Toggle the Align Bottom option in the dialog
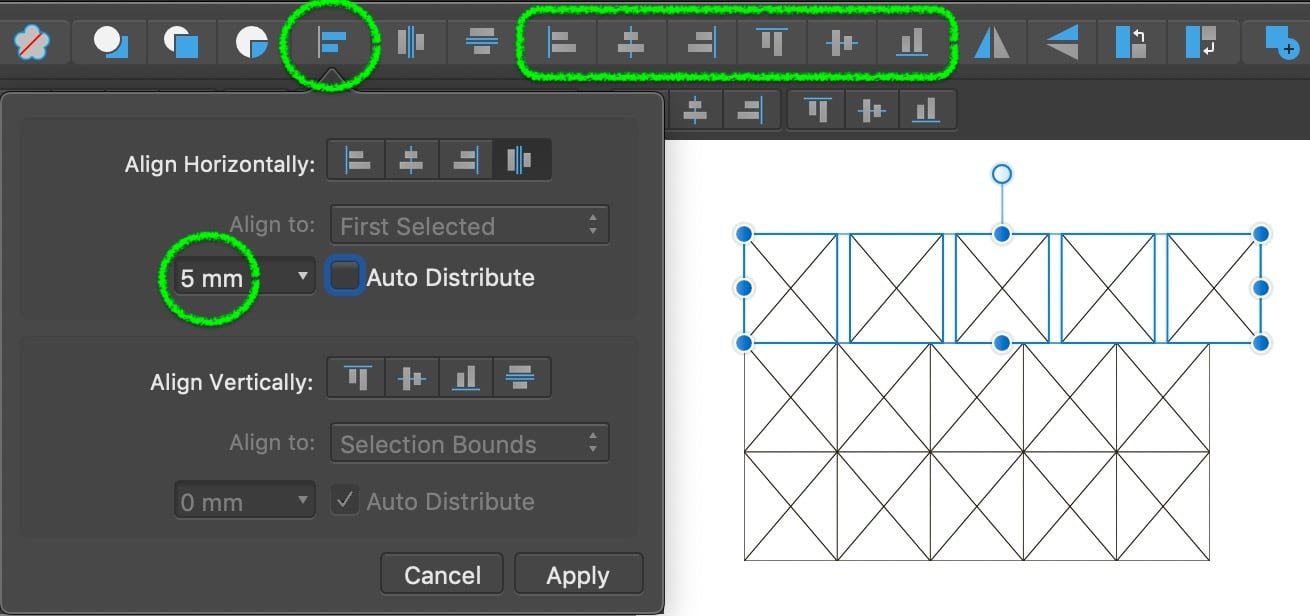This screenshot has height=616, width=1310. 466,377
